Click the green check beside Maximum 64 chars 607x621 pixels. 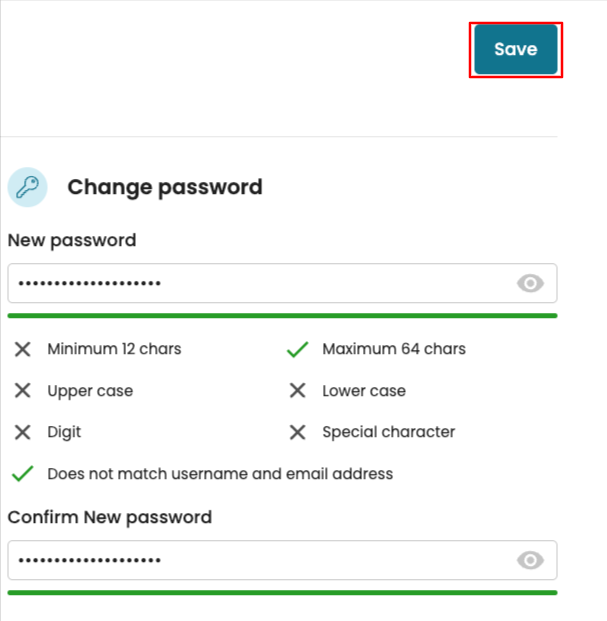297,349
